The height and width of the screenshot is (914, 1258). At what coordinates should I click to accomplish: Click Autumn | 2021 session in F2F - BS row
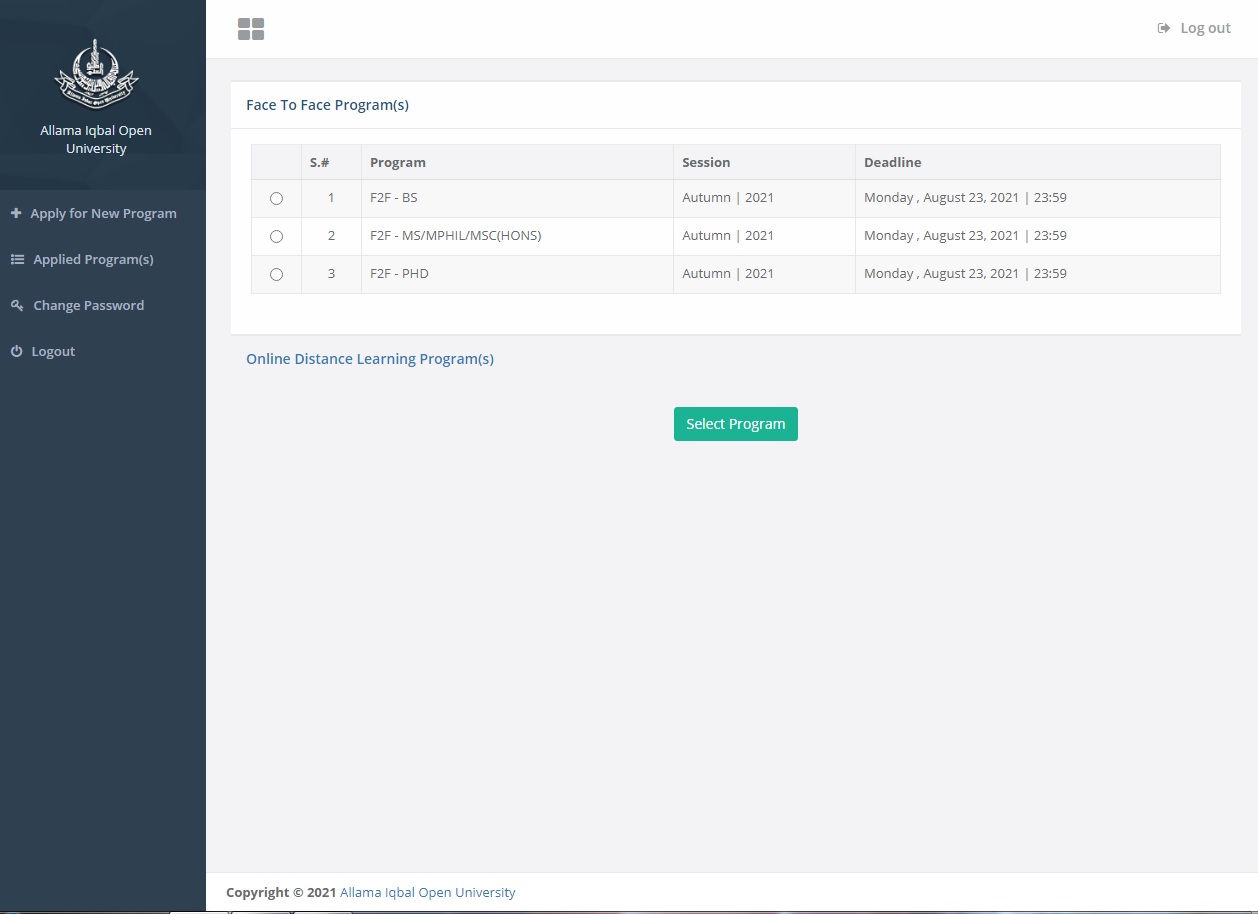(764, 198)
